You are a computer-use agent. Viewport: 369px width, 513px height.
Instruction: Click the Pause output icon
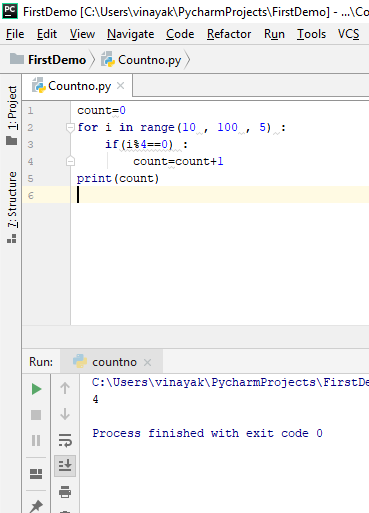pyautogui.click(x=36, y=440)
